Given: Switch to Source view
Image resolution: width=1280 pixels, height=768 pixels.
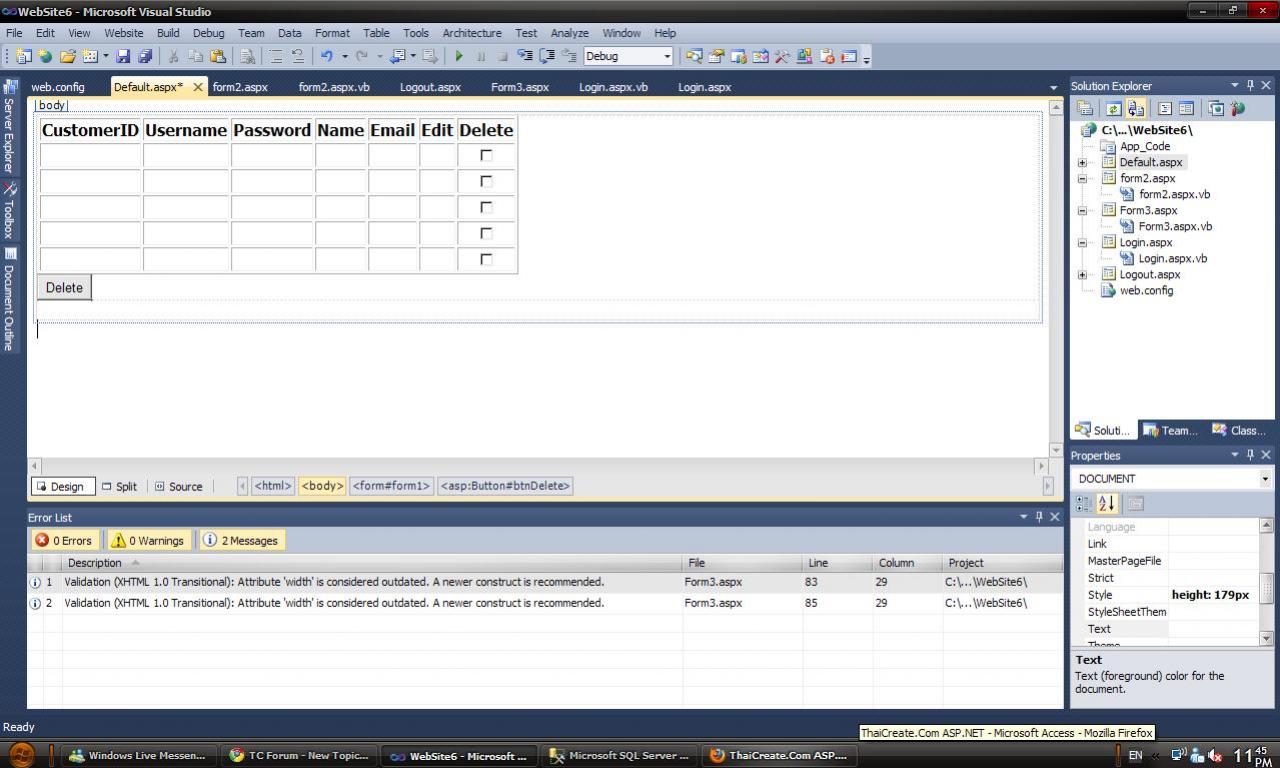Looking at the screenshot, I should click(178, 486).
